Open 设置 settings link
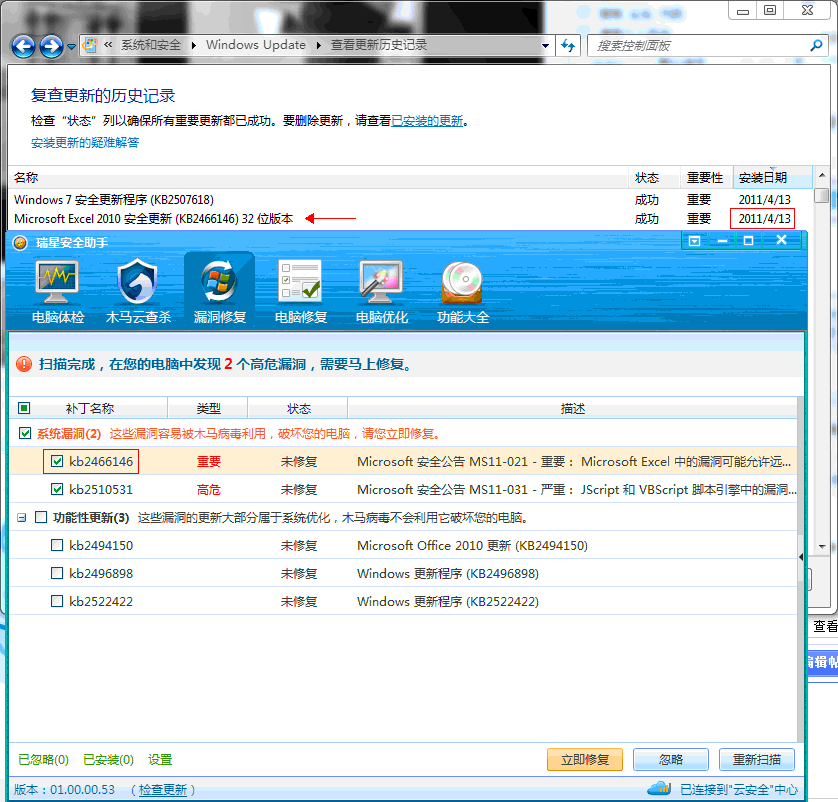The height and width of the screenshot is (802, 838). pyautogui.click(x=160, y=759)
